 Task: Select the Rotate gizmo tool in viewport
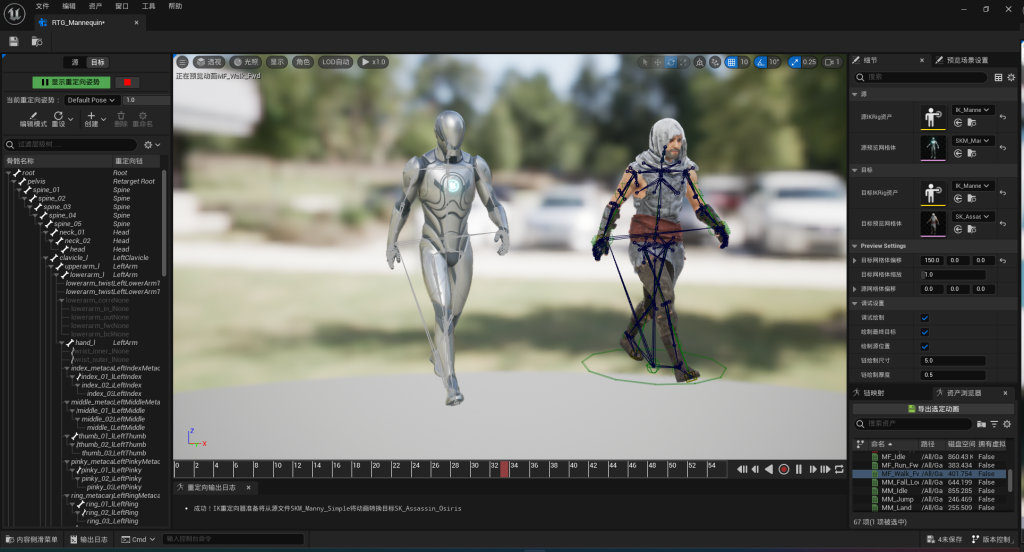(671, 62)
